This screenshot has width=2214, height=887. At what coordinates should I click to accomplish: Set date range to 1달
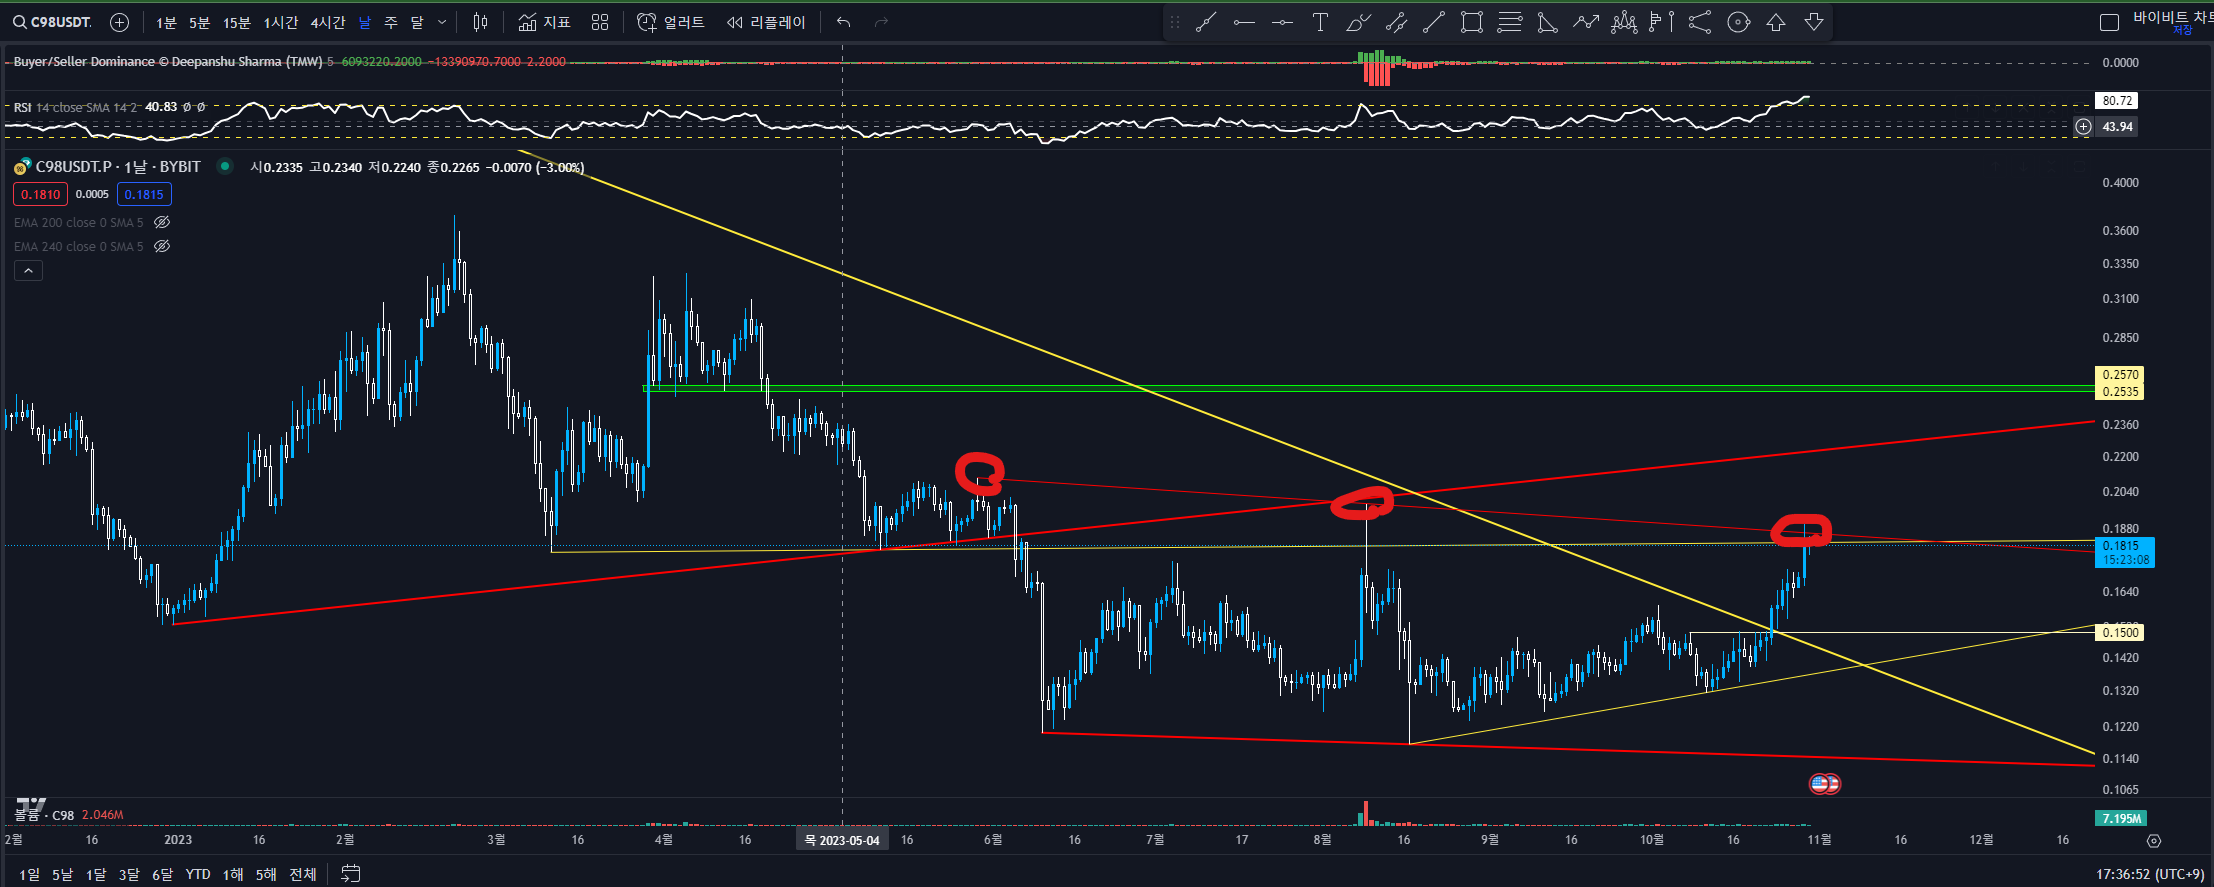[96, 874]
